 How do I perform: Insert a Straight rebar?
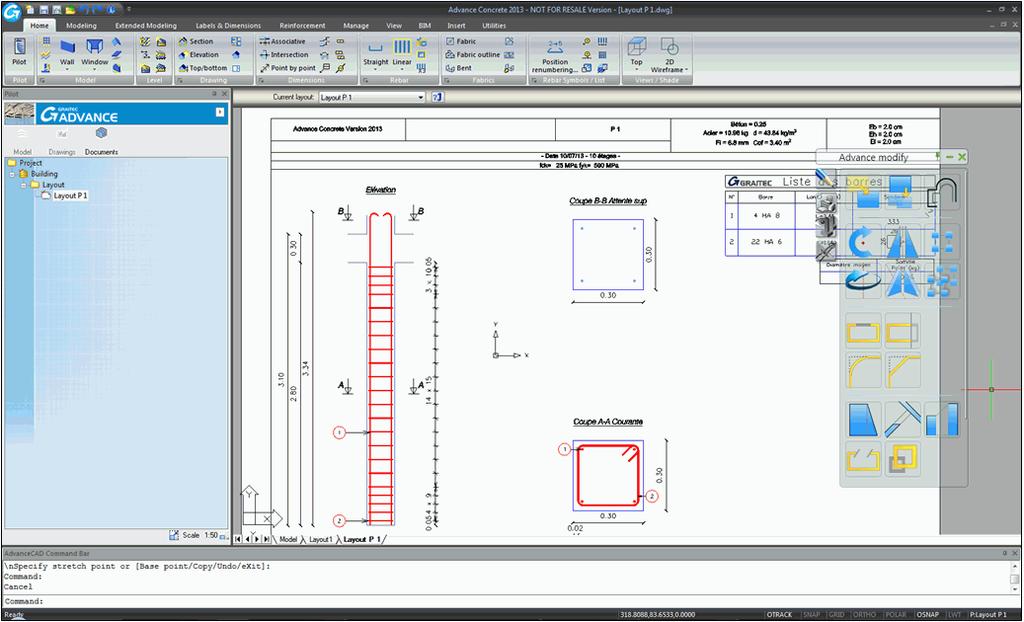[376, 53]
